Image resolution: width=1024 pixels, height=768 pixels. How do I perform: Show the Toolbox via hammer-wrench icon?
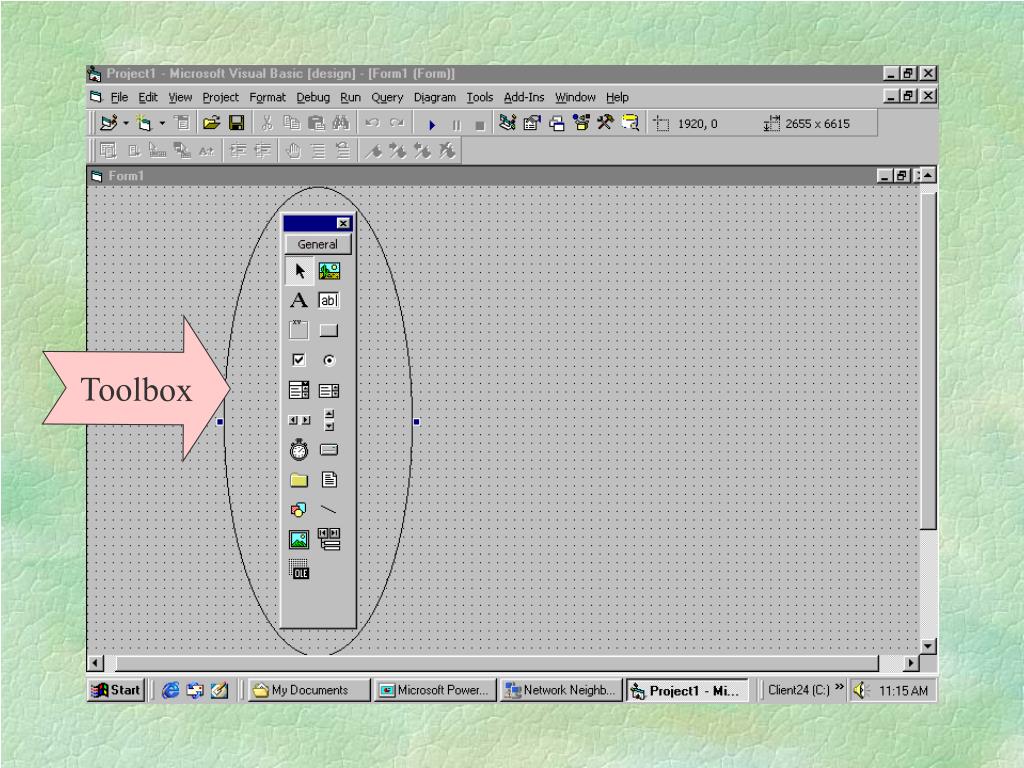(x=605, y=123)
